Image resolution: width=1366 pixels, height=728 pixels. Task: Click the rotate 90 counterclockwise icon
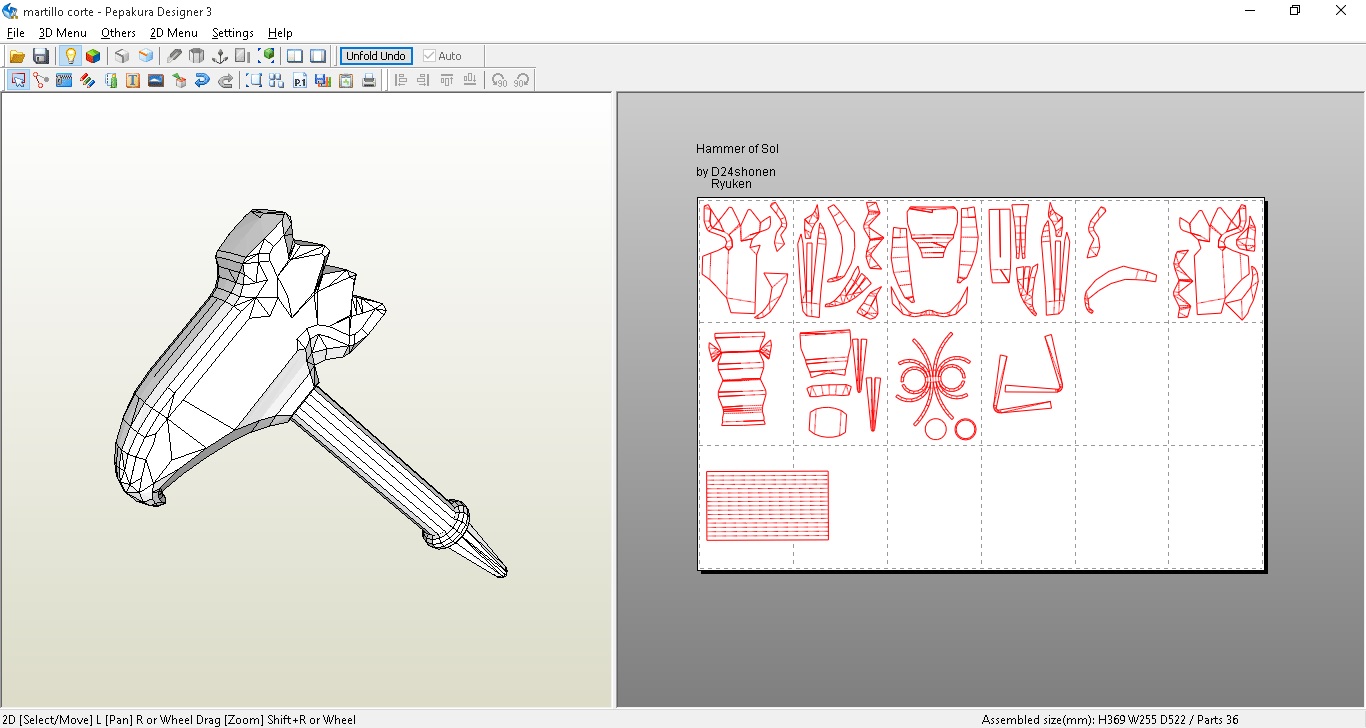498,80
